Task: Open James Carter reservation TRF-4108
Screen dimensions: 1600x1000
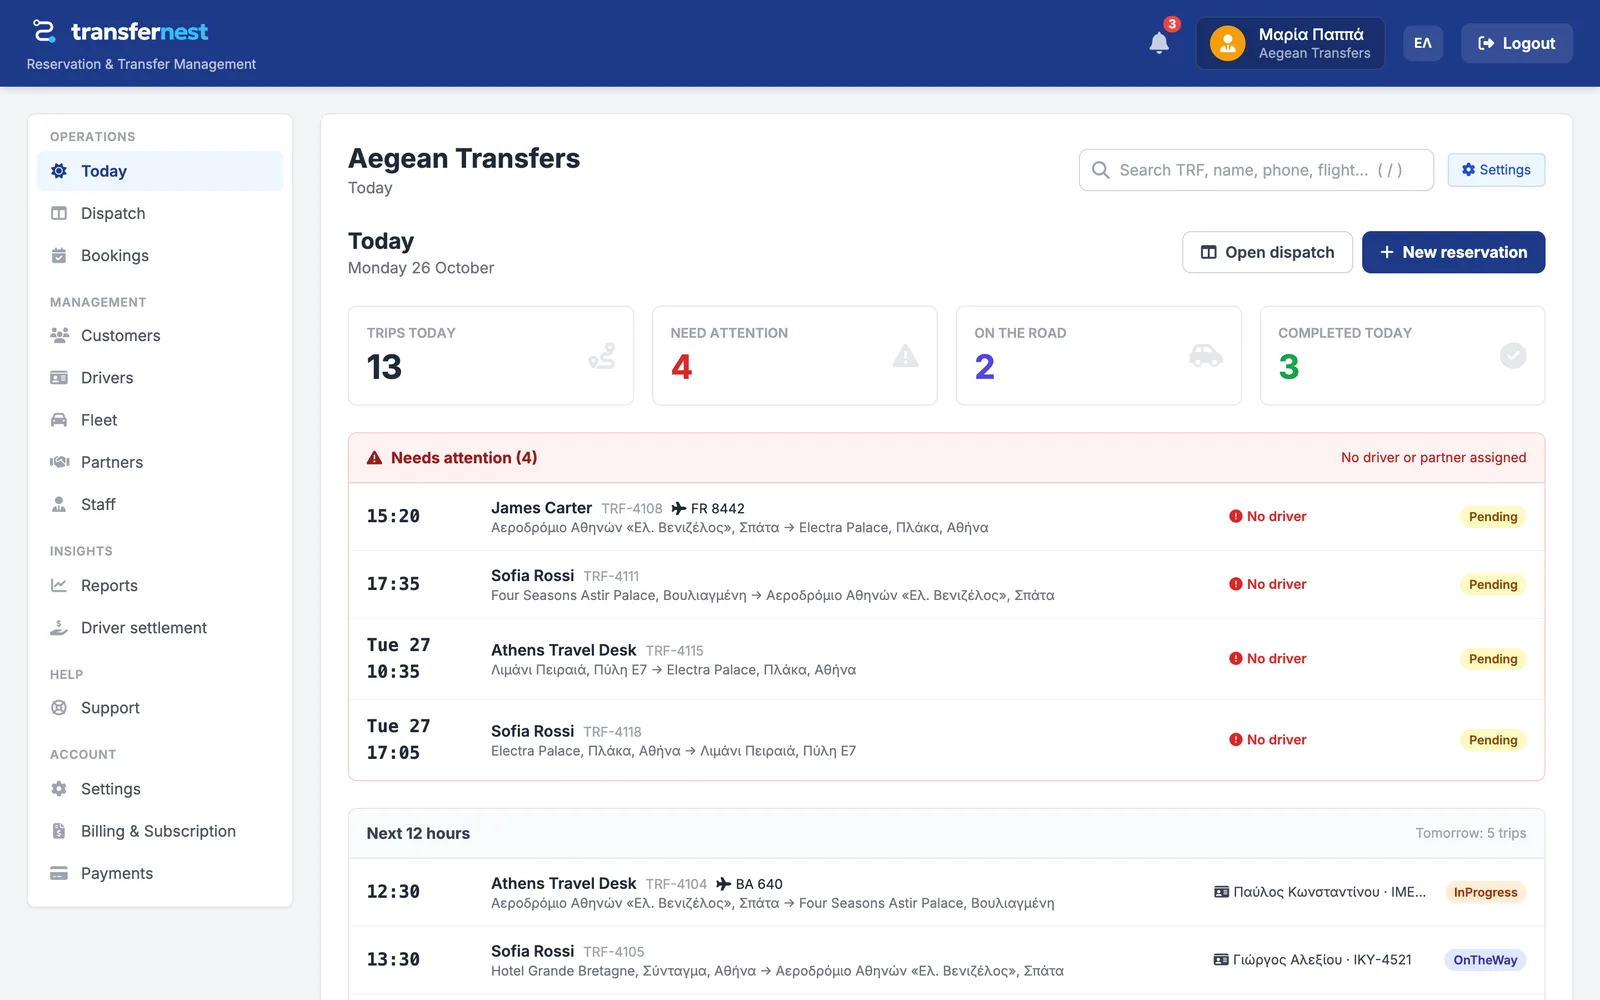Action: coord(946,517)
